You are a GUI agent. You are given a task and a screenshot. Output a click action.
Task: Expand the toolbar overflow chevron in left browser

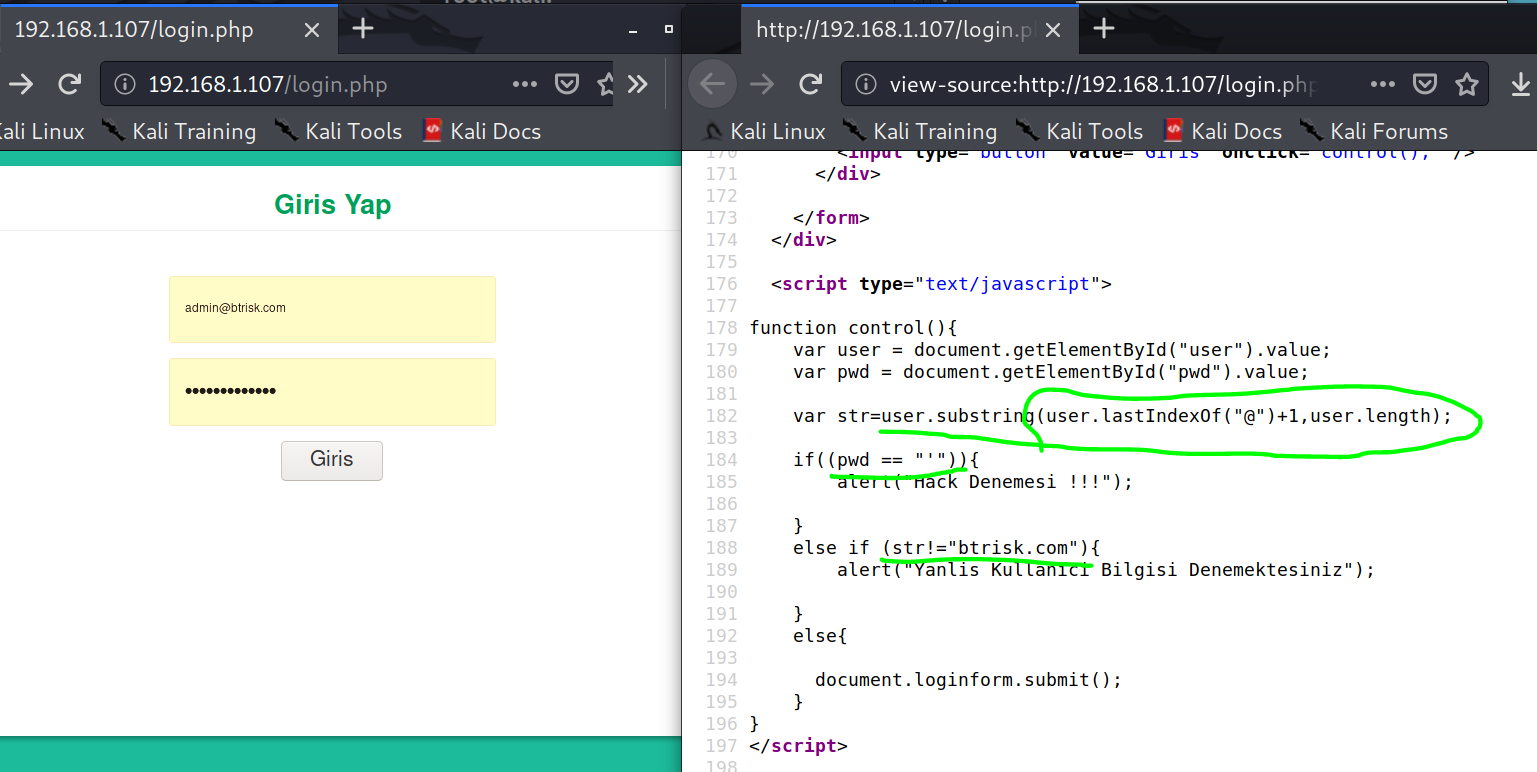[637, 85]
